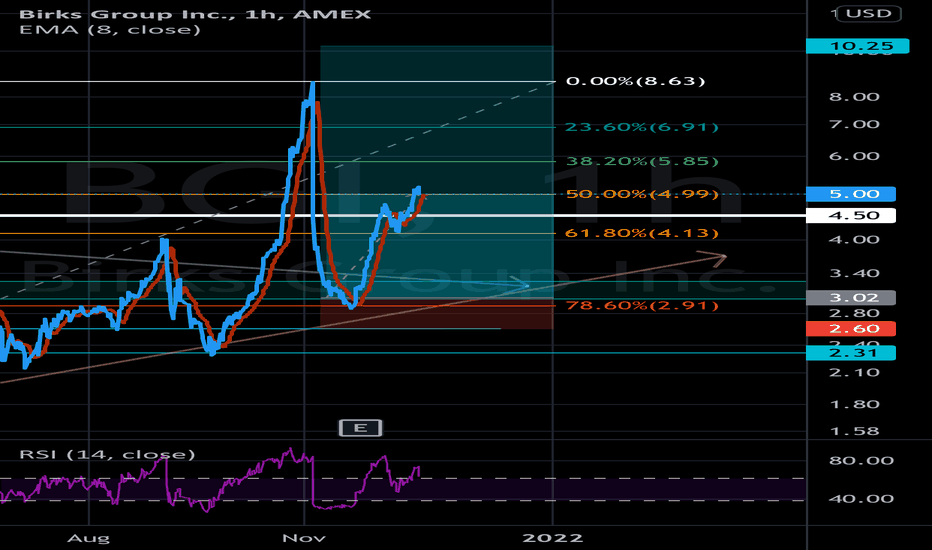932x550 pixels.
Task: Click the earnings 'E' marker on the chart
Action: pyautogui.click(x=360, y=428)
